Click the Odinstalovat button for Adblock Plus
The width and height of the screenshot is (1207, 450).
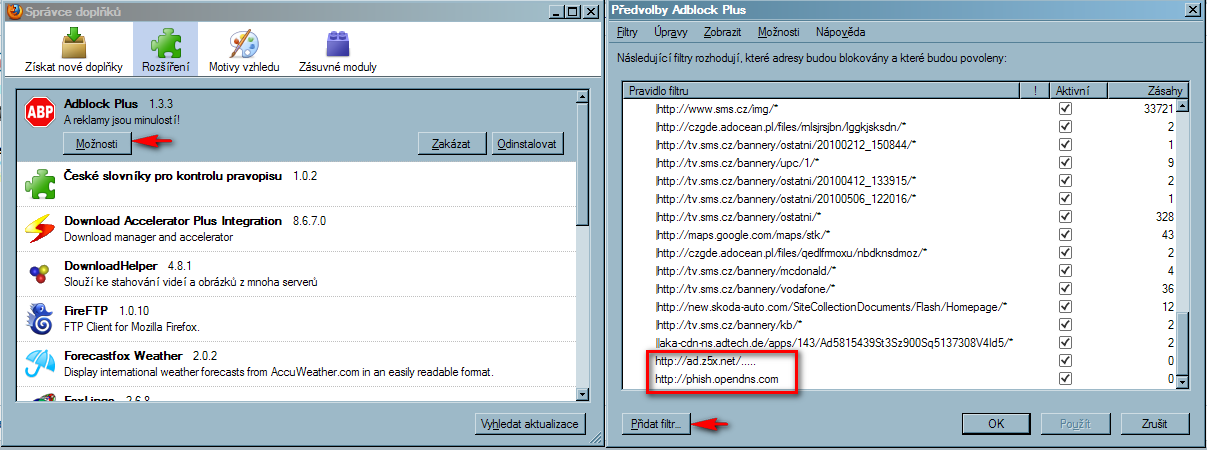(x=528, y=144)
